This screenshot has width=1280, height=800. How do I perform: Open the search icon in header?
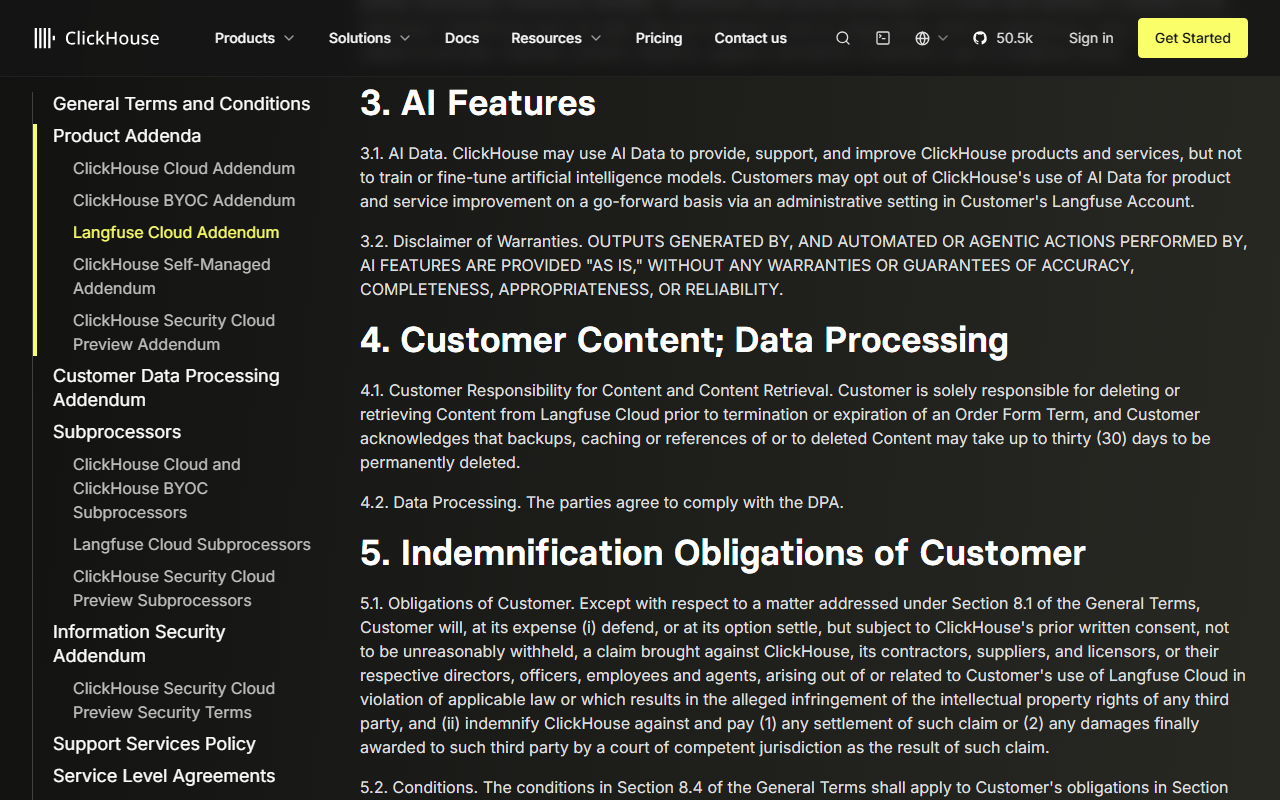point(843,38)
